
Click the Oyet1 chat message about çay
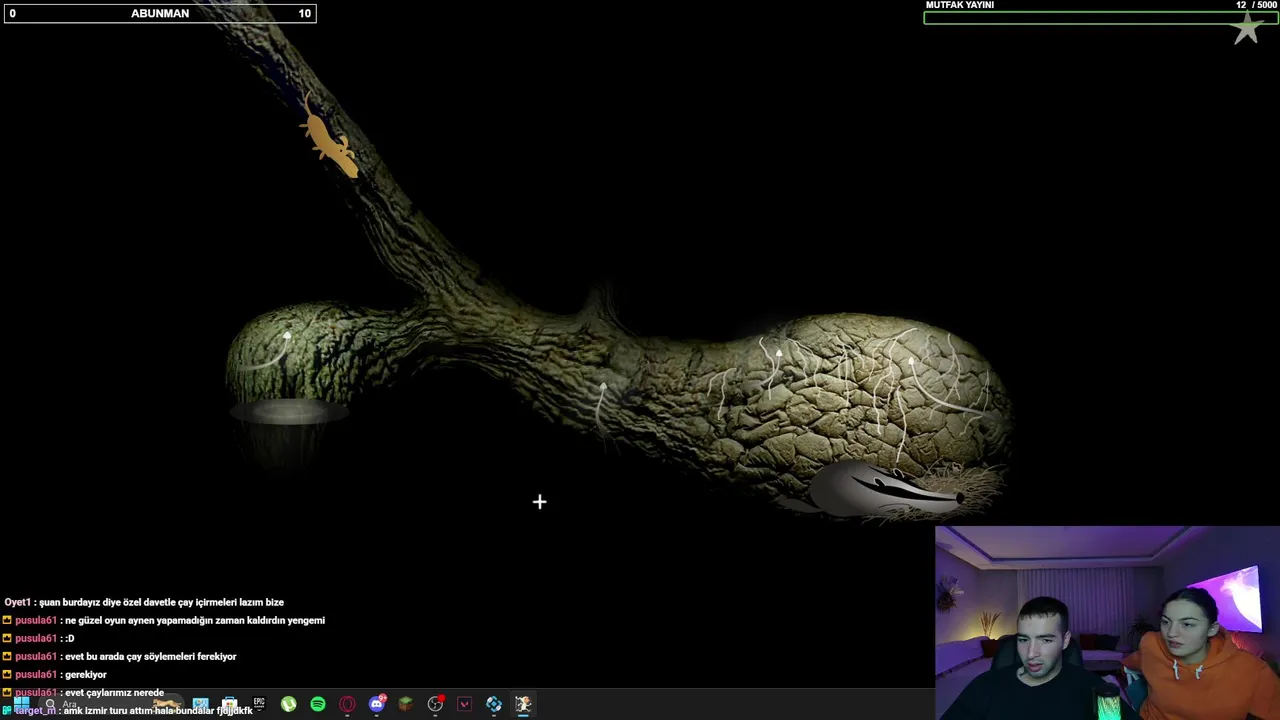click(144, 603)
